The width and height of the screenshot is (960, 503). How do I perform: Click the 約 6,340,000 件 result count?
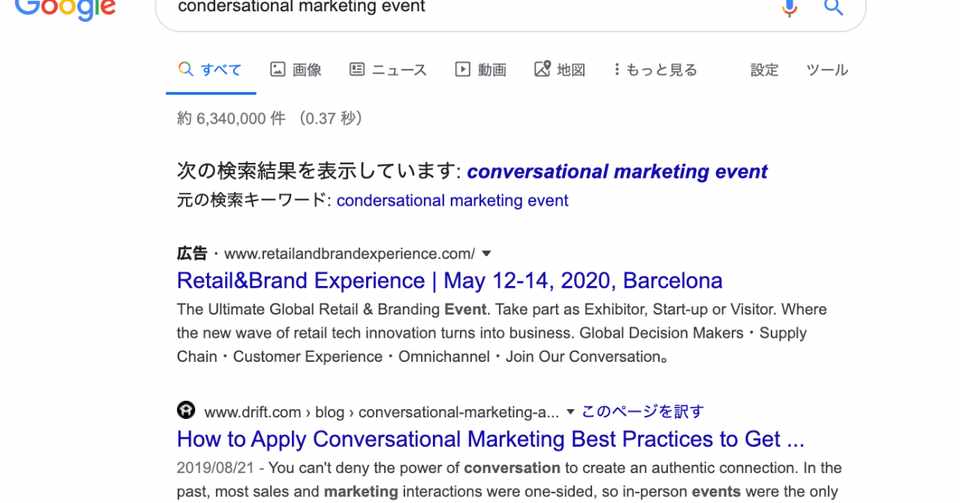click(231, 118)
